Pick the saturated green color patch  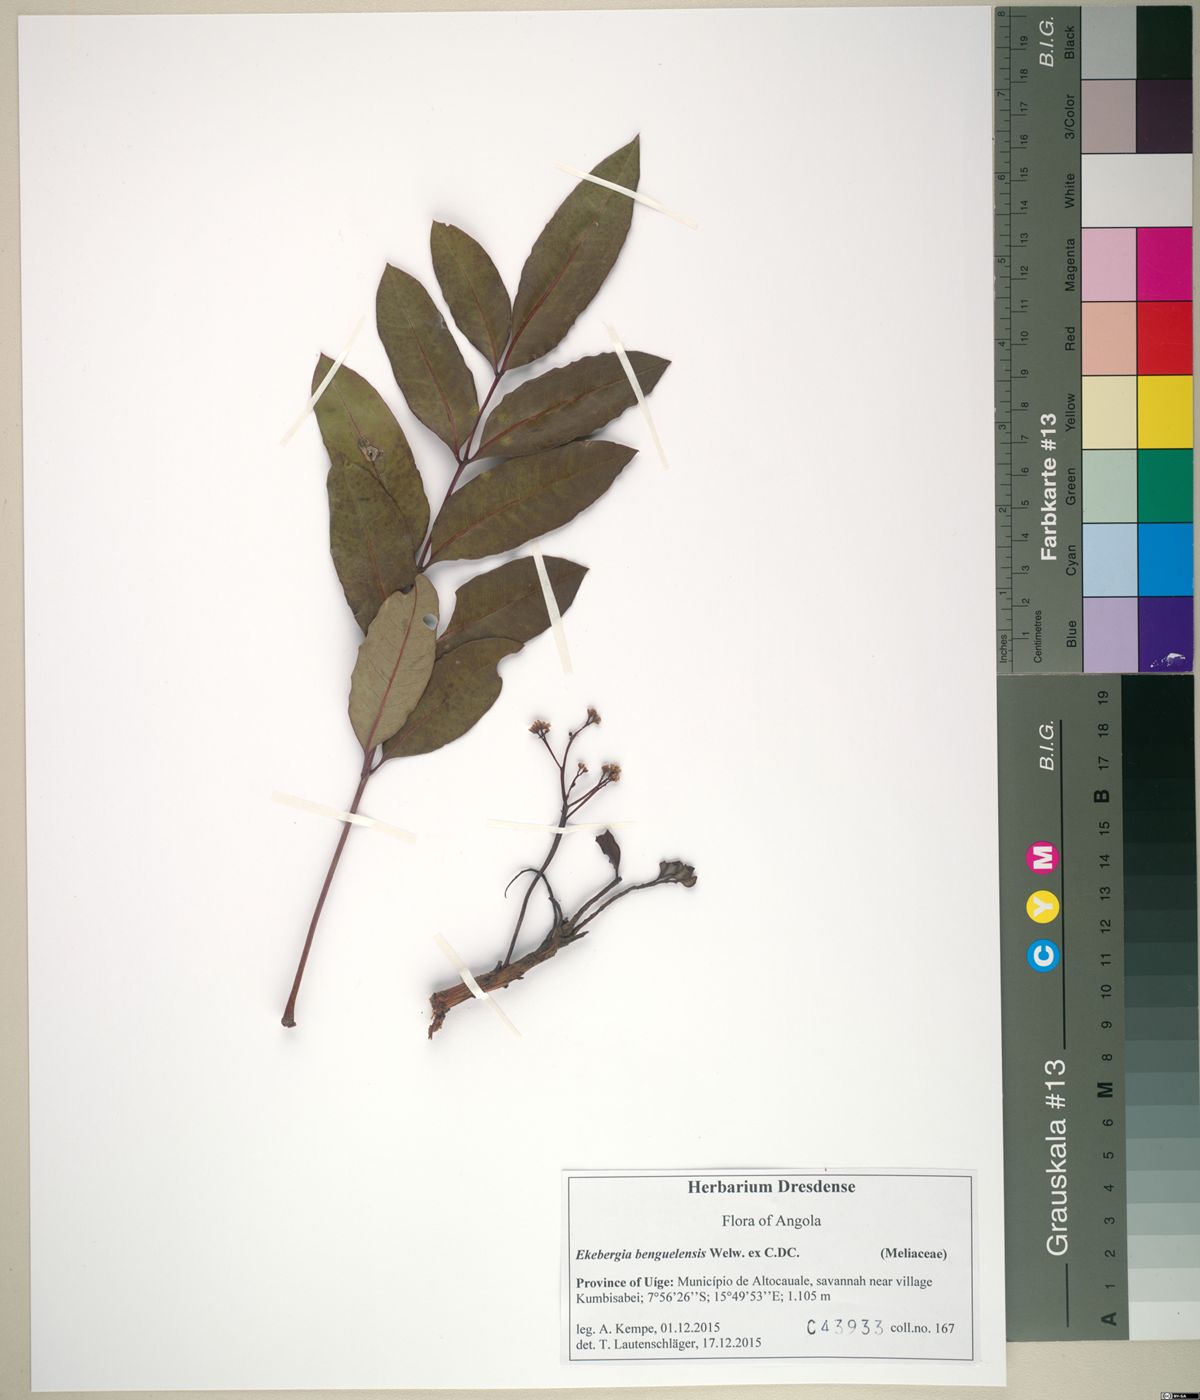pos(1164,486)
